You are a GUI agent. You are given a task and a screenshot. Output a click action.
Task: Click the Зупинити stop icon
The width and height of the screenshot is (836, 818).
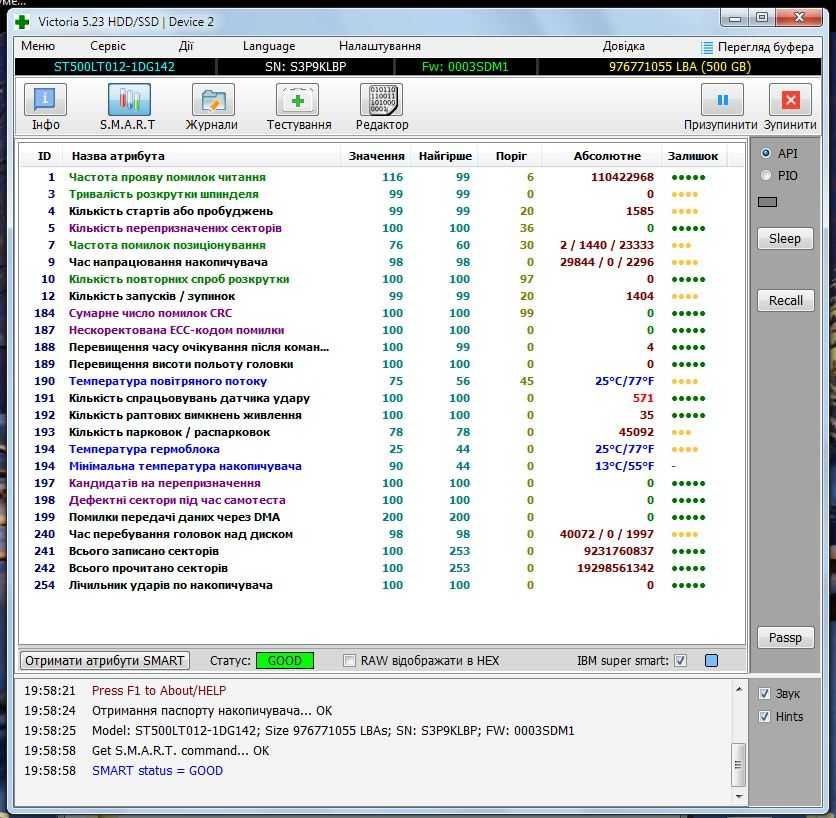(791, 100)
